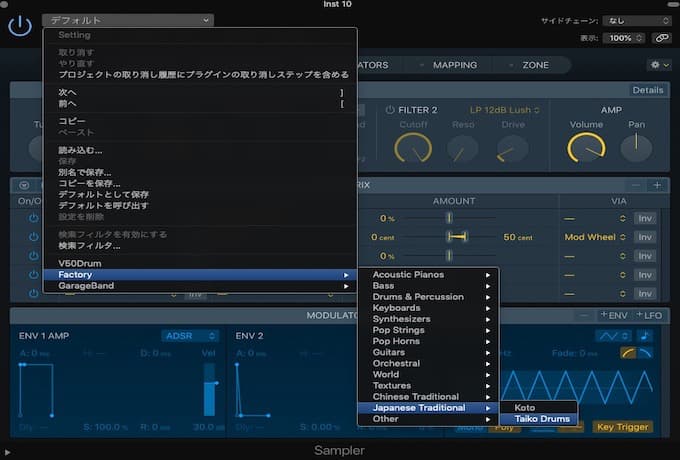This screenshot has height=460, width=680.
Task: Open the LFO waveform selector
Action: click(613, 336)
